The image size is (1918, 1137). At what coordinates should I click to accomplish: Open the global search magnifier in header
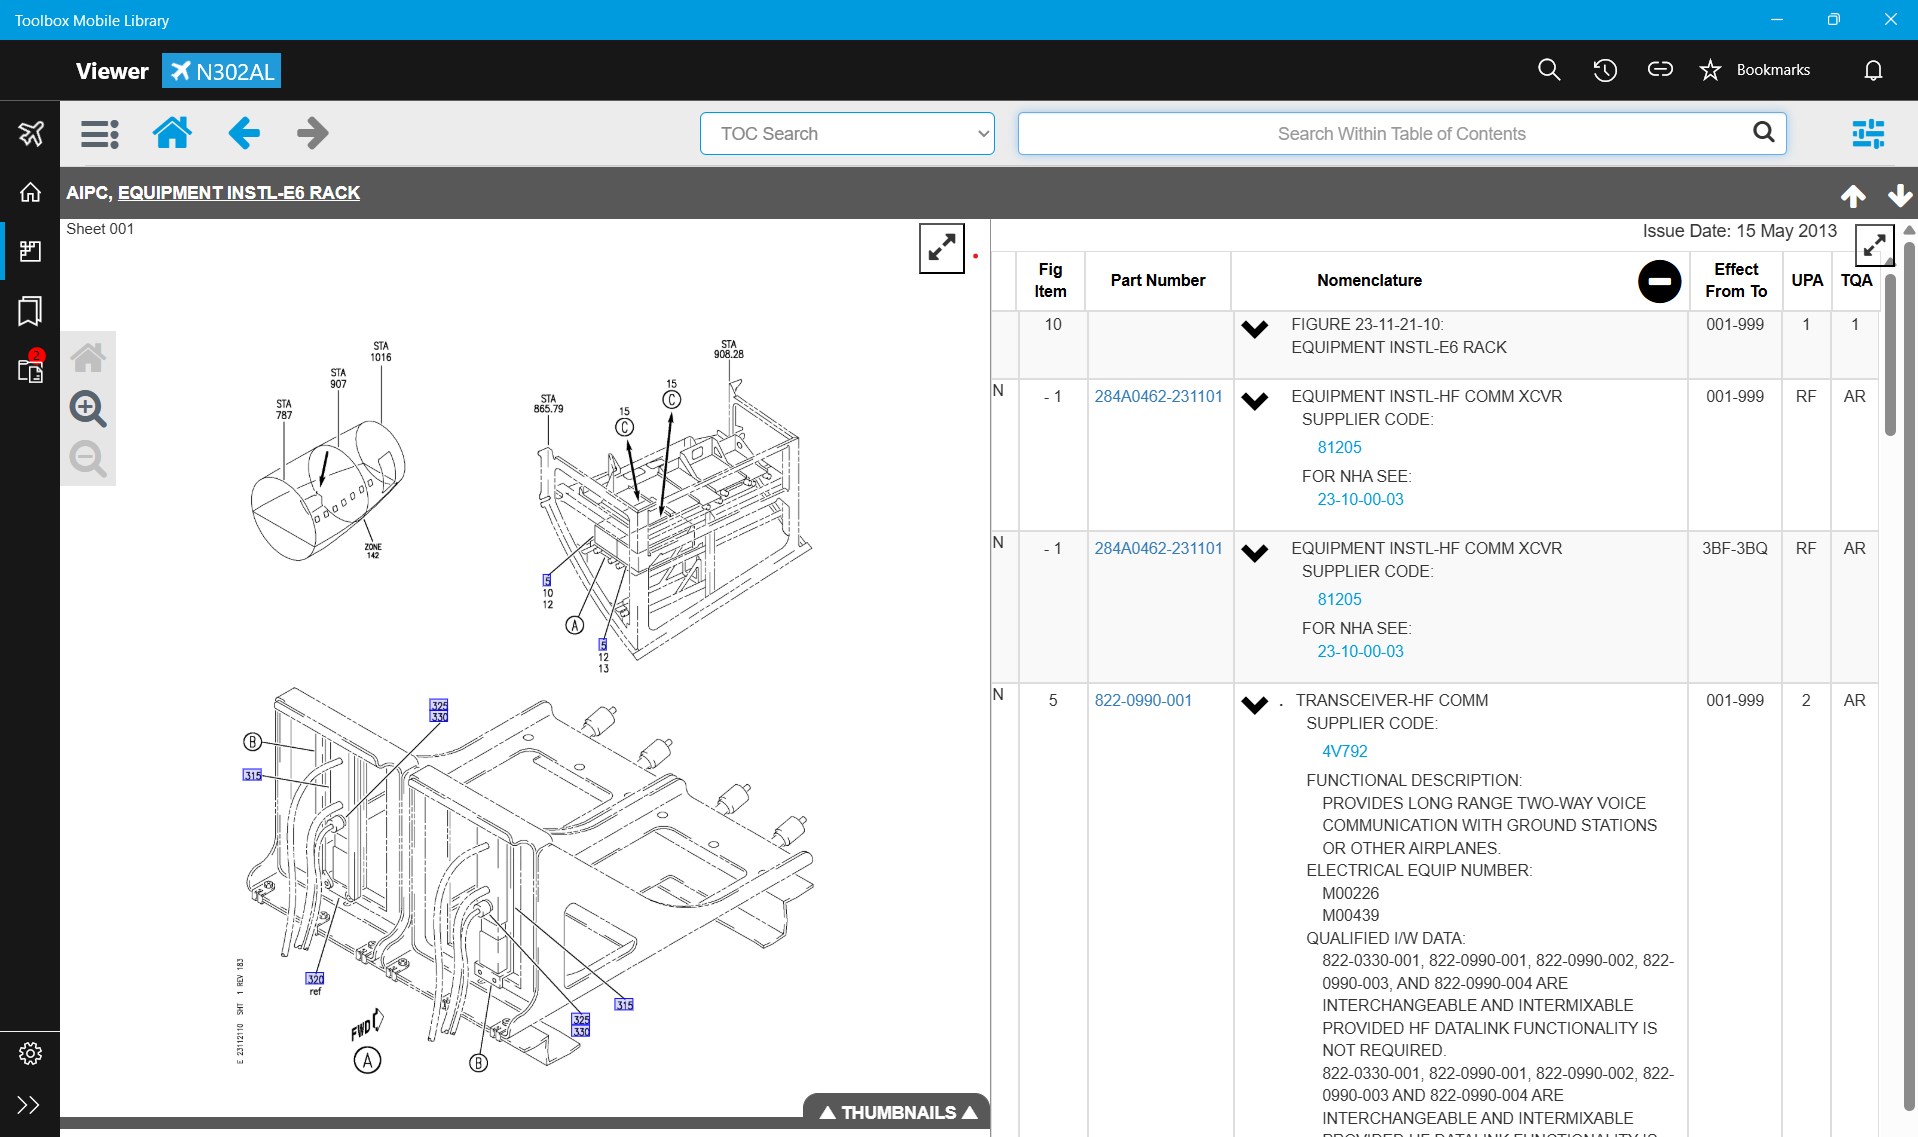pyautogui.click(x=1549, y=69)
